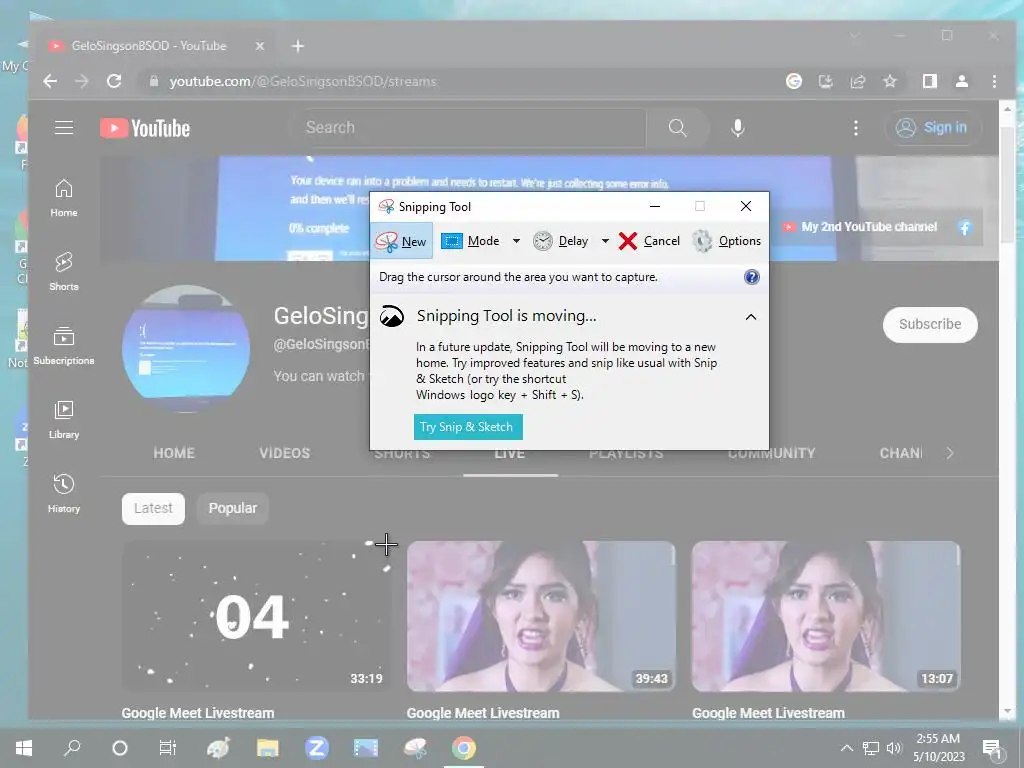The image size is (1024, 768).
Task: Switch to the channel VIDEOS tab
Action: pyautogui.click(x=285, y=453)
